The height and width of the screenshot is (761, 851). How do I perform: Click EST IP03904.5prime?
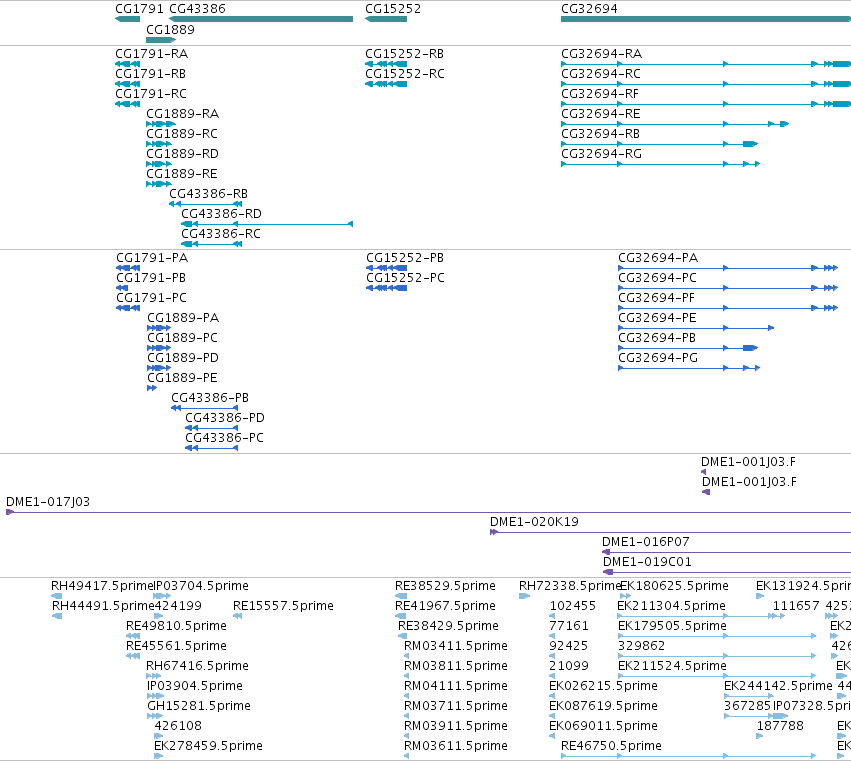pos(195,687)
